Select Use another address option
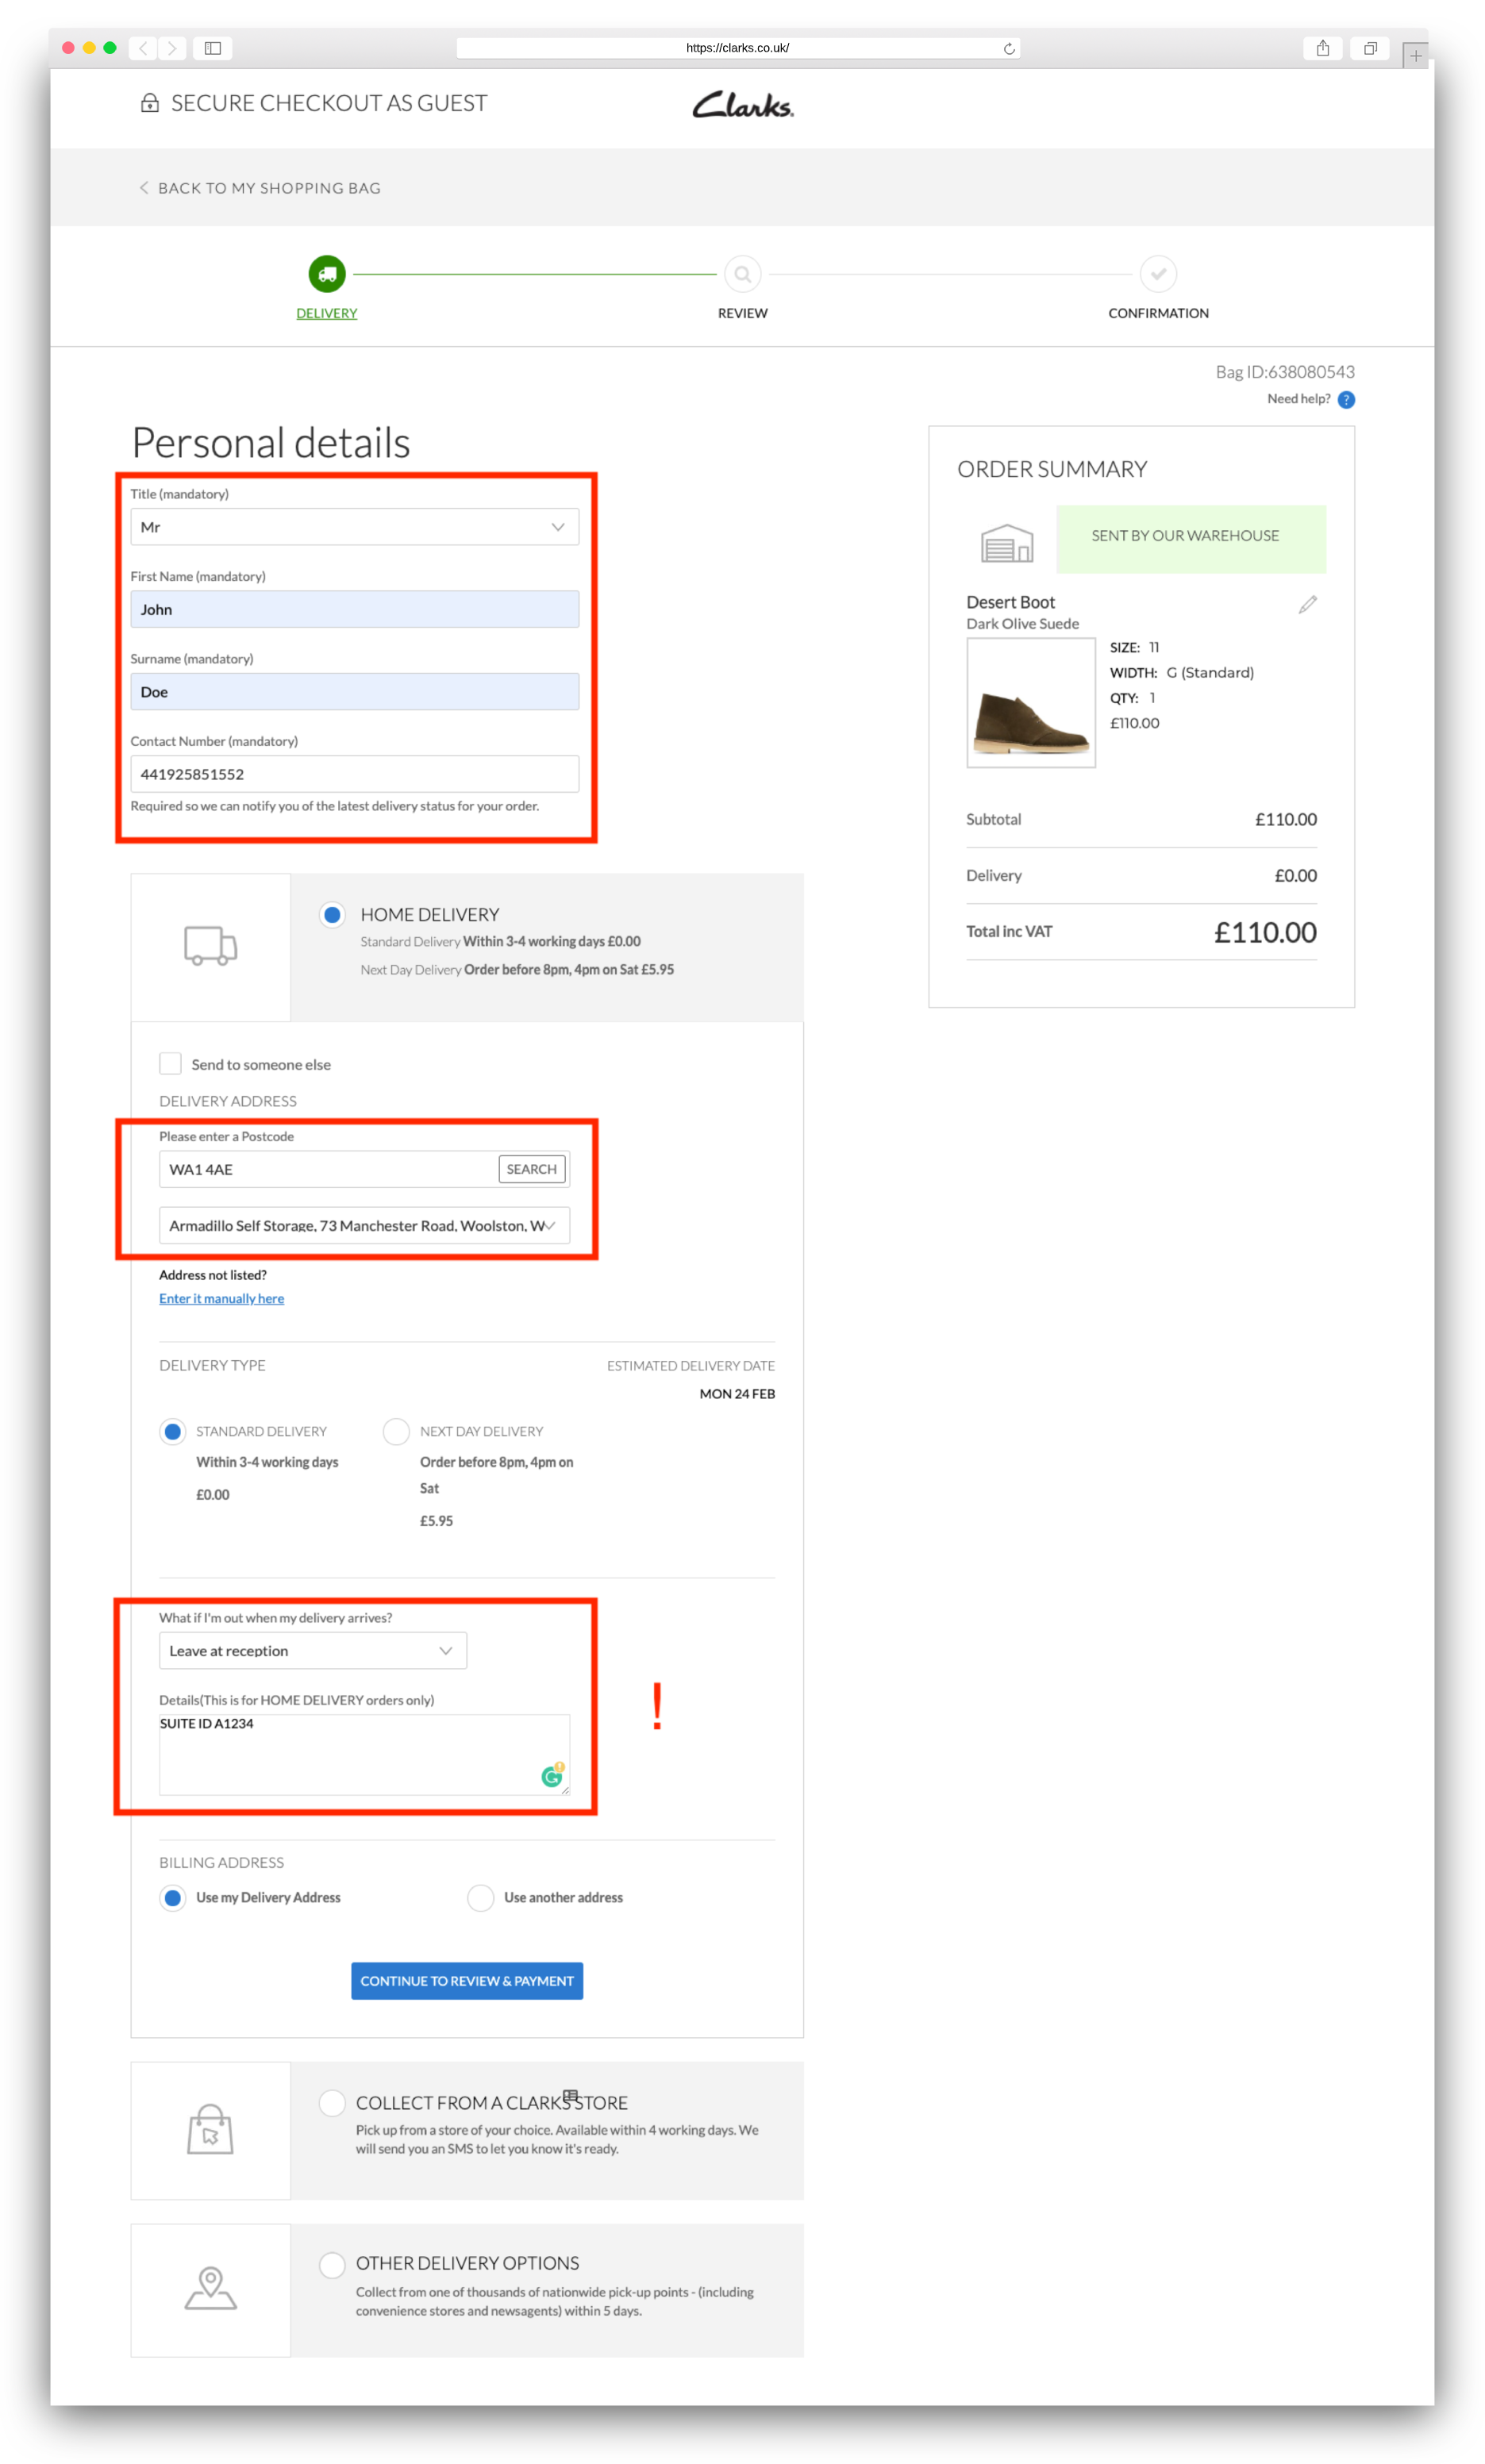Viewport: 1485px width, 2464px height. (x=481, y=1897)
